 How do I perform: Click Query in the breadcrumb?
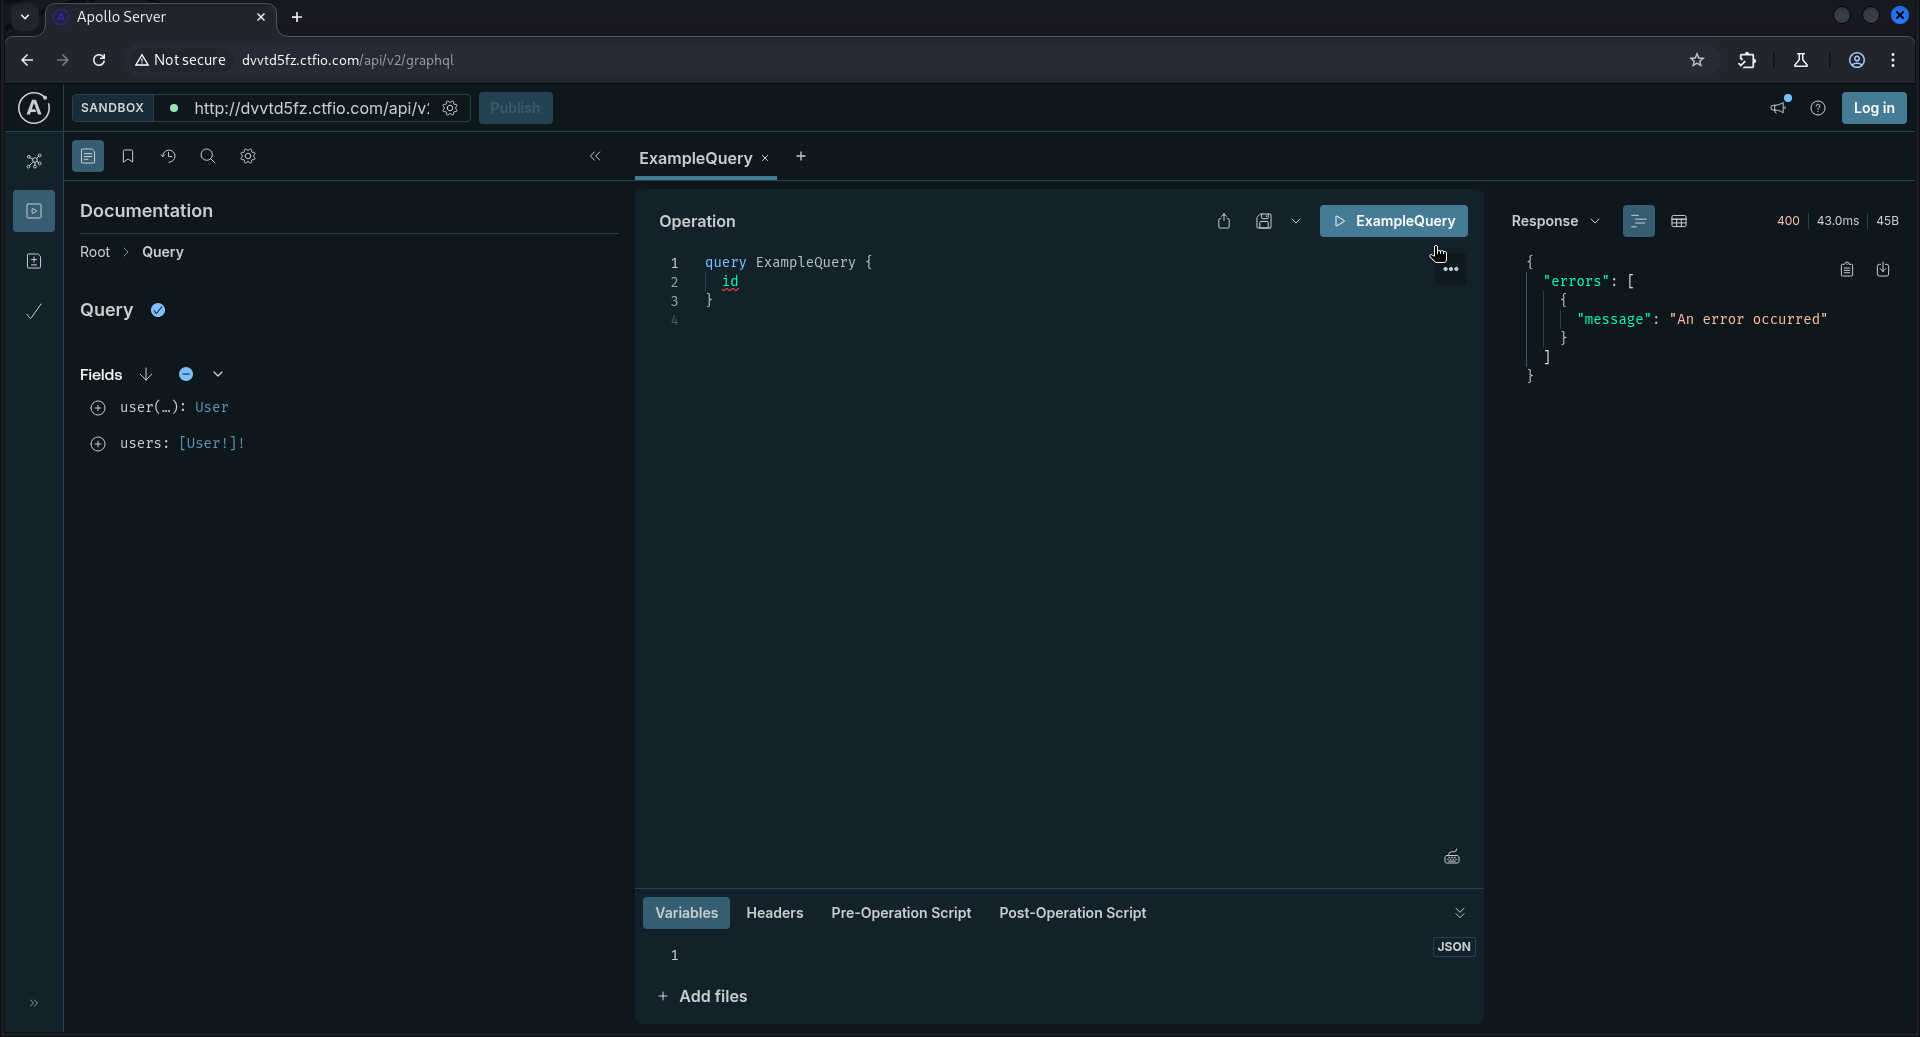tap(163, 252)
